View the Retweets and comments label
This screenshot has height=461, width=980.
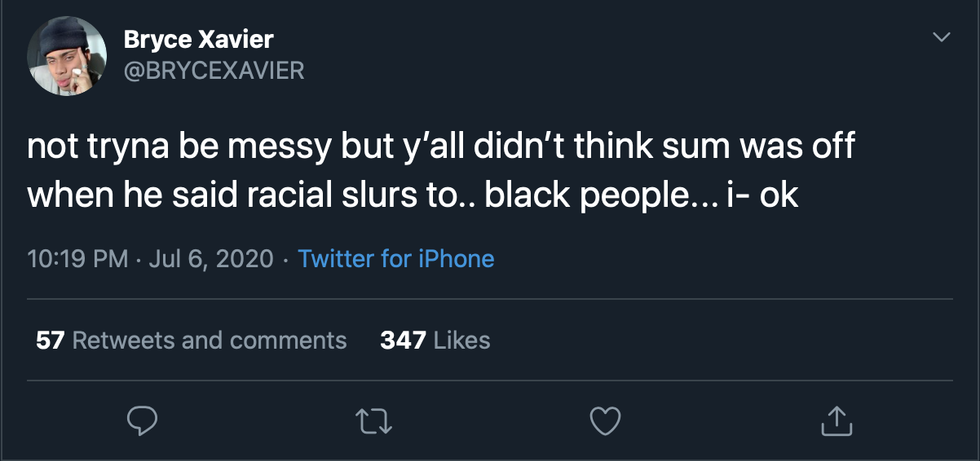[210, 340]
